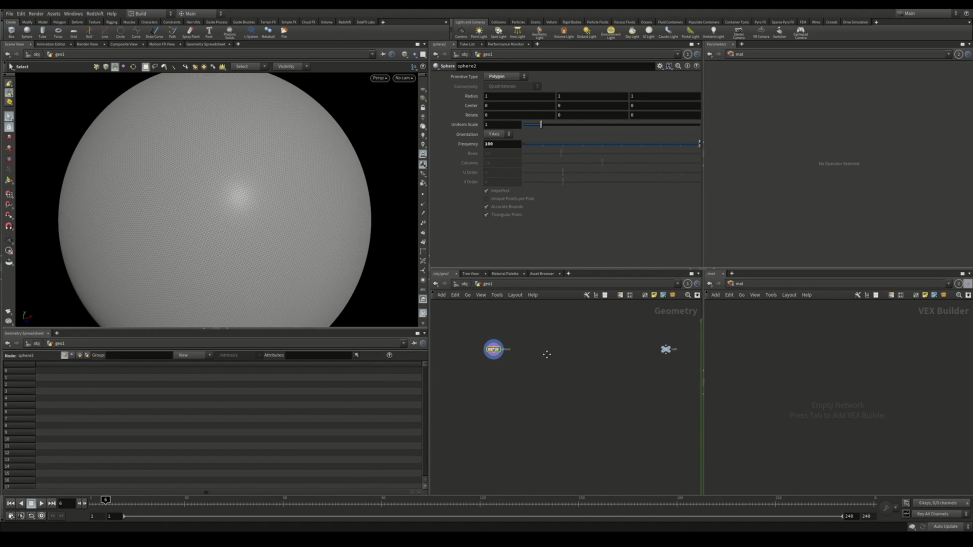
Task: Select the L-System shelf tool
Action: pyautogui.click(x=251, y=32)
